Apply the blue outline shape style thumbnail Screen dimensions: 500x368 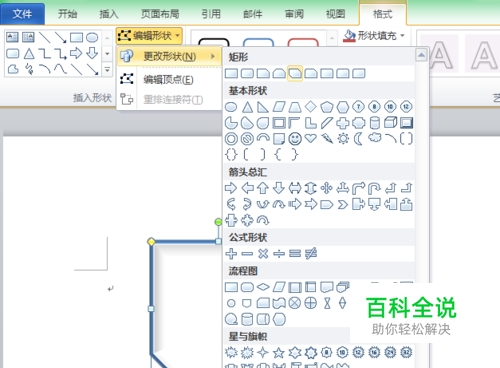tap(258, 42)
